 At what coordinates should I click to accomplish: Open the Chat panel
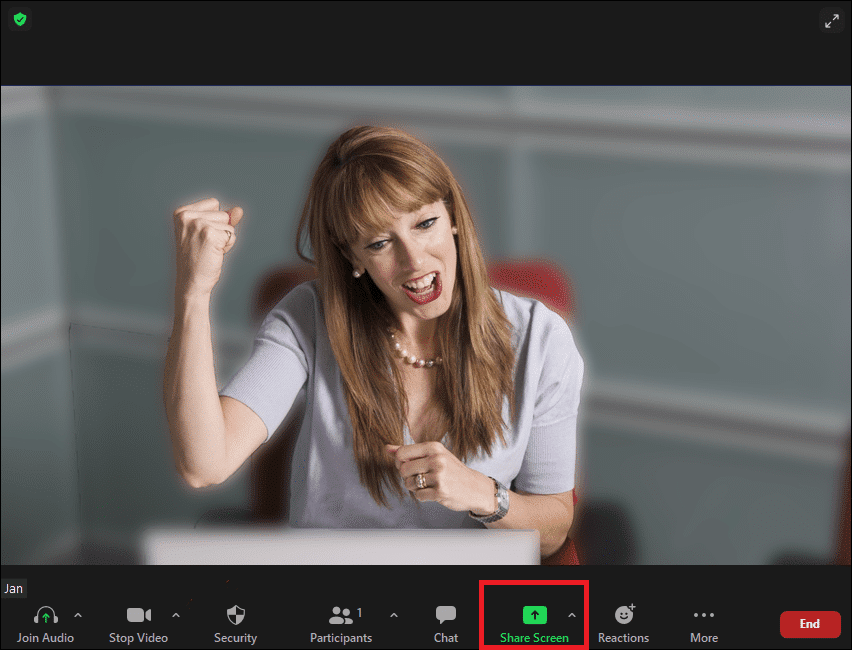(446, 624)
